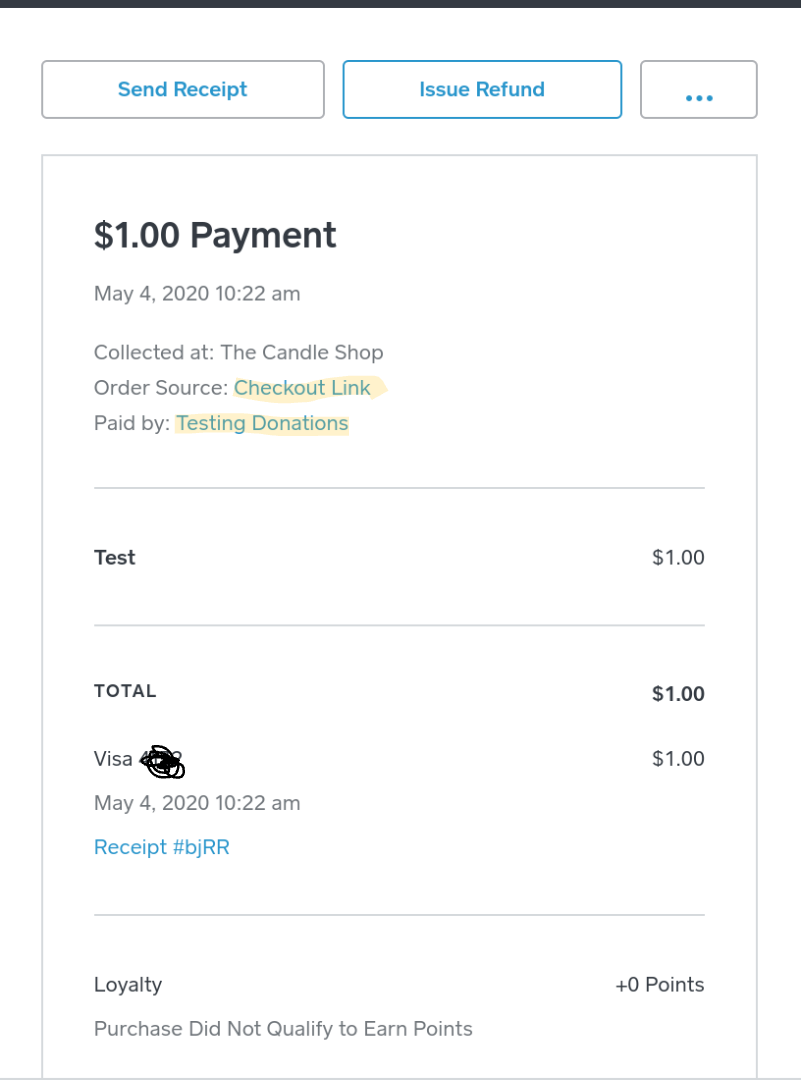Click the Test item's $1.00 price
This screenshot has height=1080, width=801.
[x=678, y=558]
